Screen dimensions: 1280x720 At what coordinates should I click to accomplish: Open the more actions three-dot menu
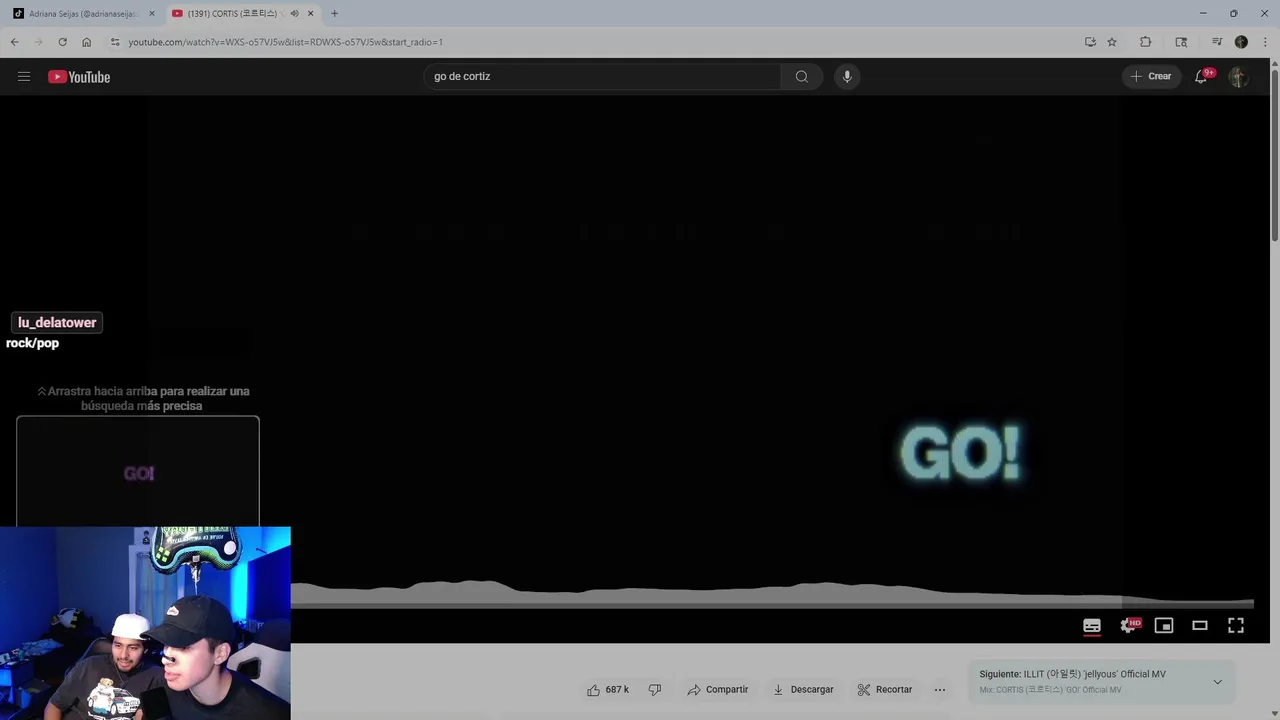click(939, 689)
